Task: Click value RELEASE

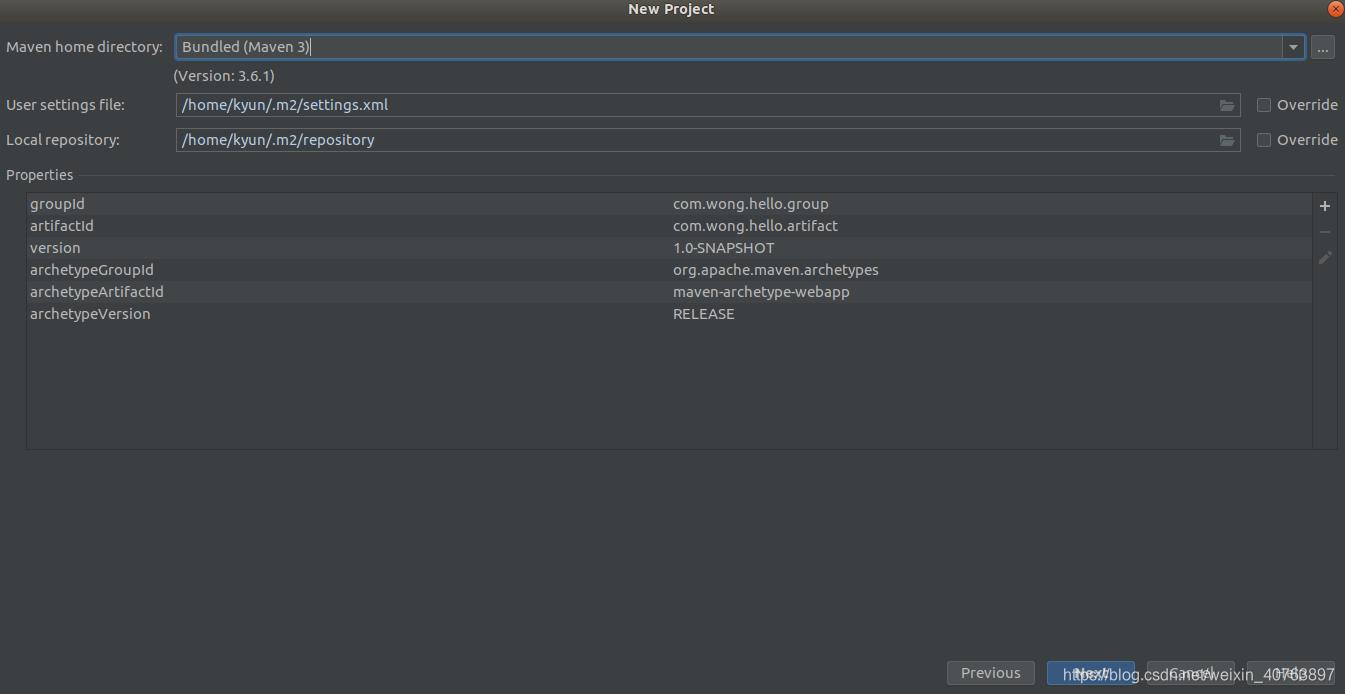Action: click(704, 314)
